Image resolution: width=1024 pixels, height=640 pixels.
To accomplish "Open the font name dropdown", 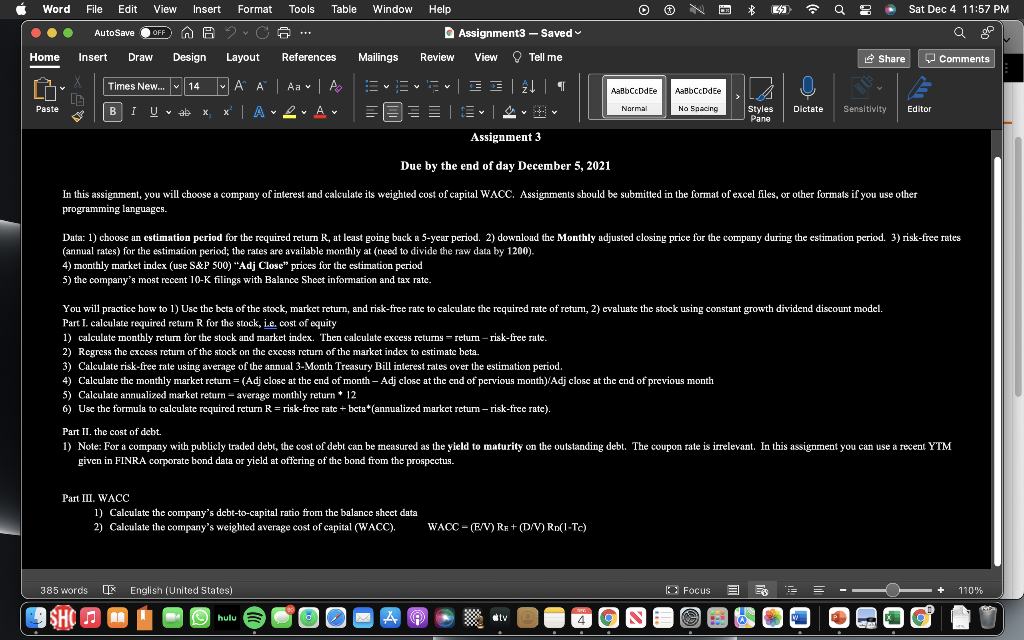I will [x=176, y=86].
